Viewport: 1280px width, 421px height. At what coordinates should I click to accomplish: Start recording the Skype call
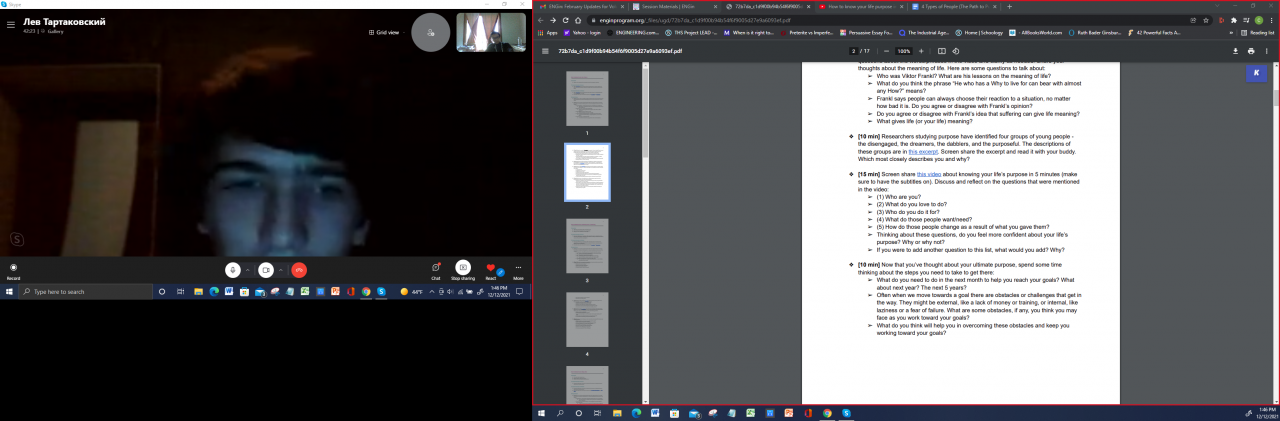[x=14, y=268]
